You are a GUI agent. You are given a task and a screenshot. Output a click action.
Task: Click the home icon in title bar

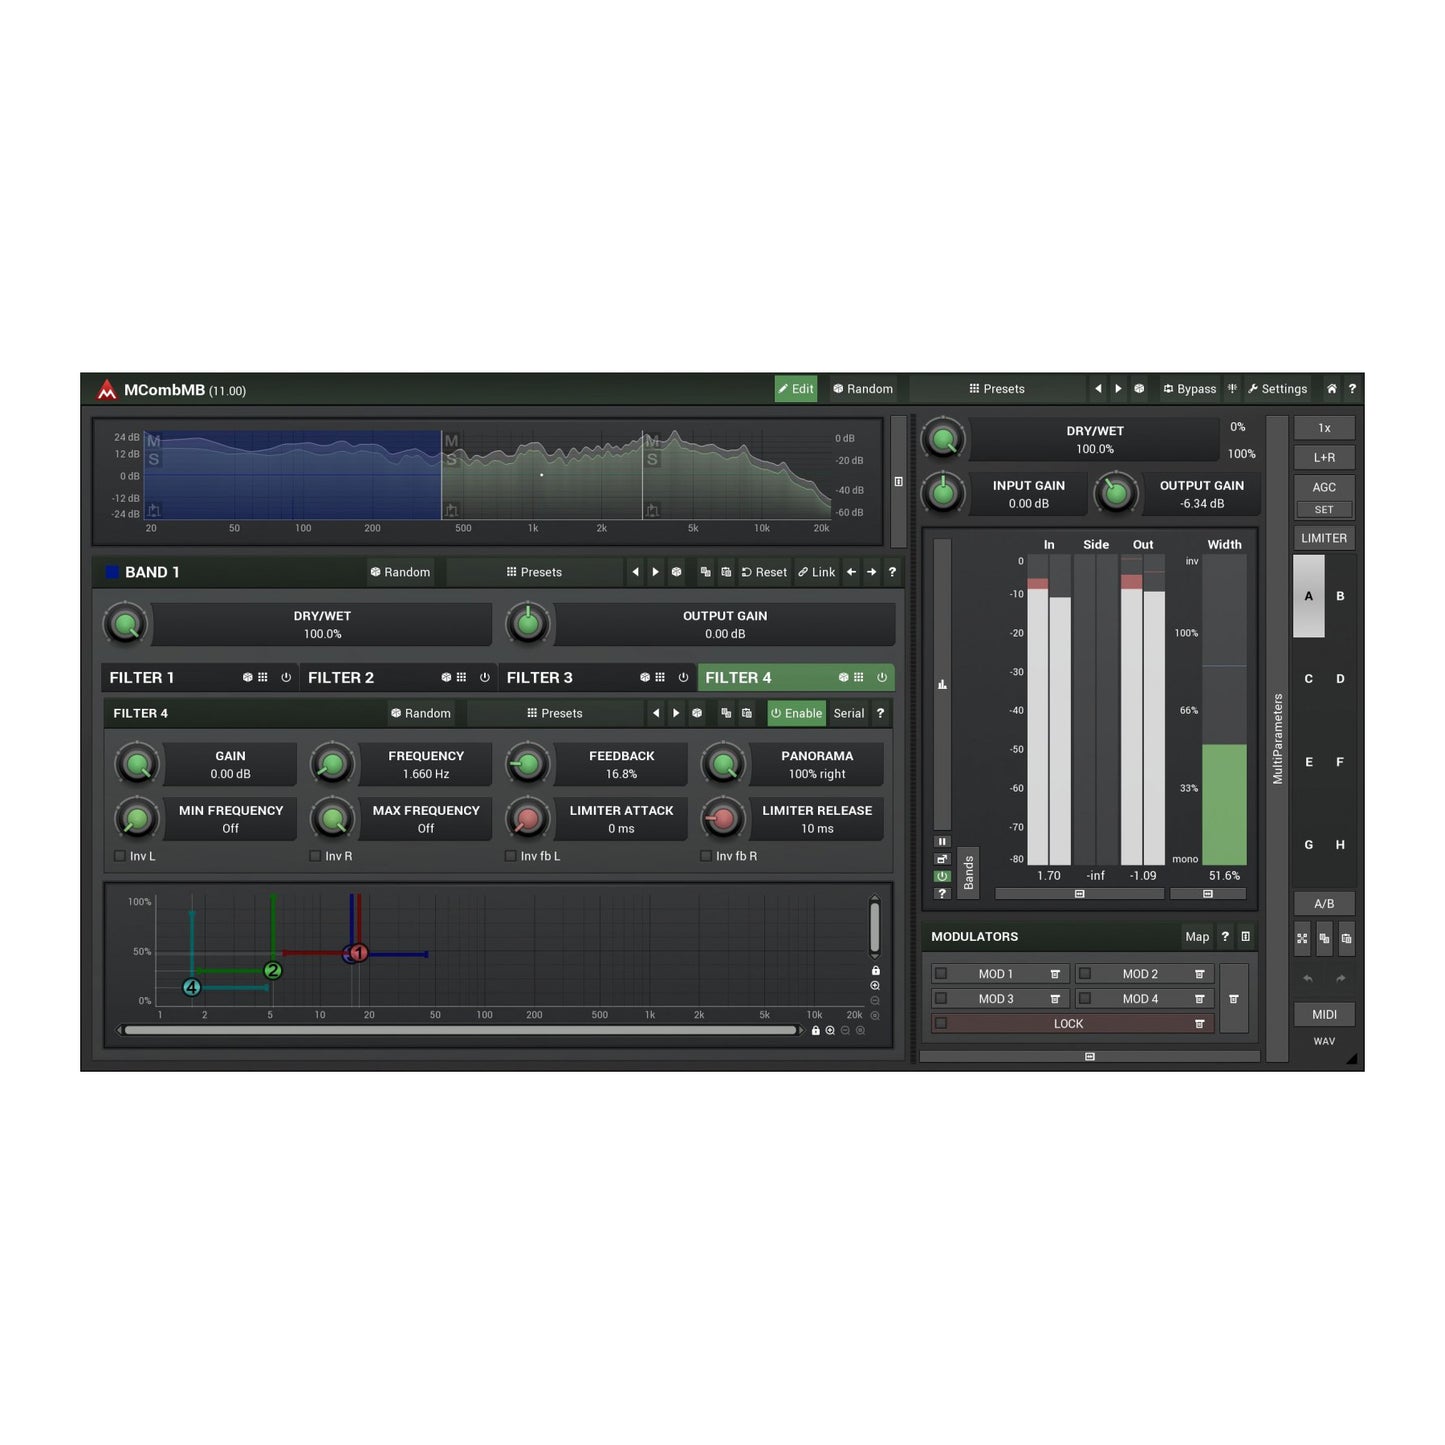click(x=1331, y=389)
